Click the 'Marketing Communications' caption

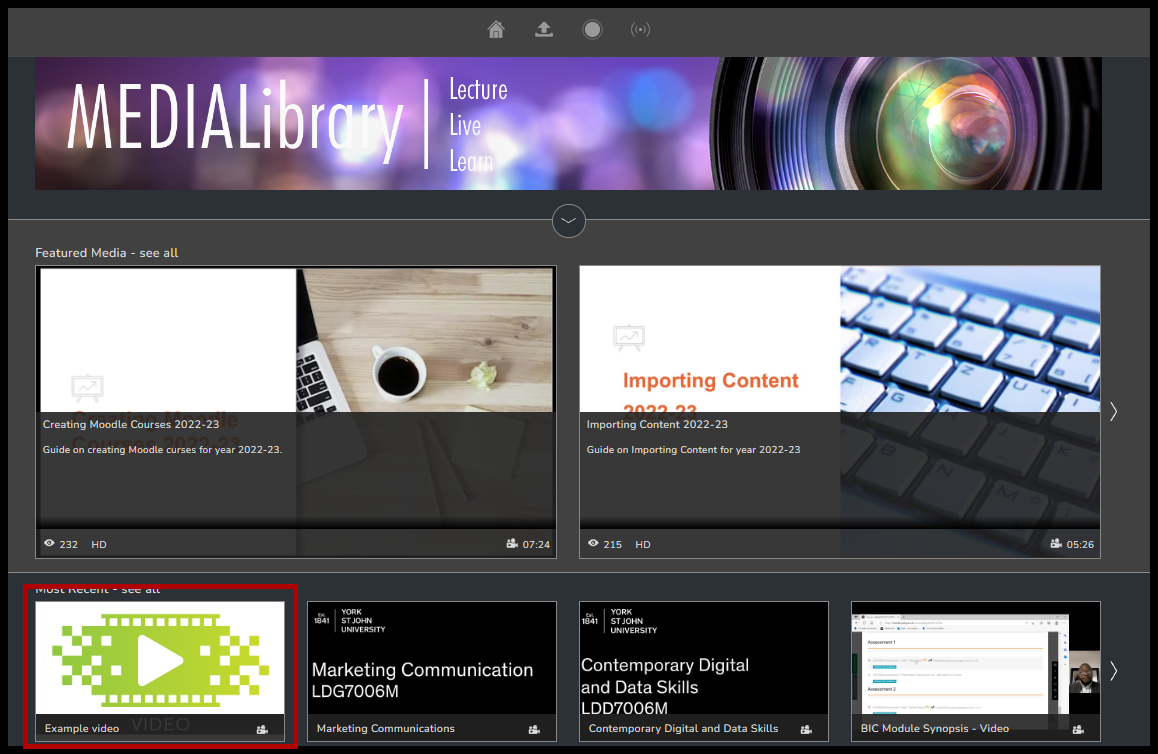point(386,729)
